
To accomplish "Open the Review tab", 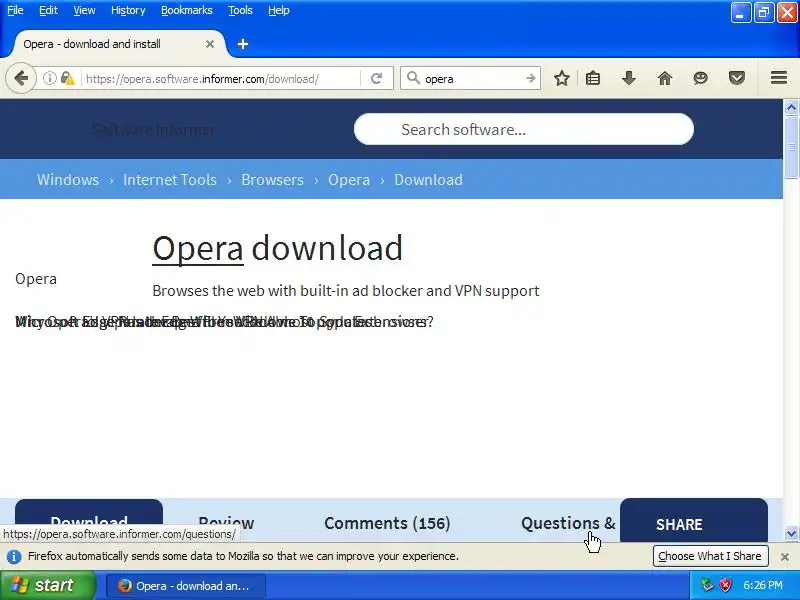I will [226, 523].
